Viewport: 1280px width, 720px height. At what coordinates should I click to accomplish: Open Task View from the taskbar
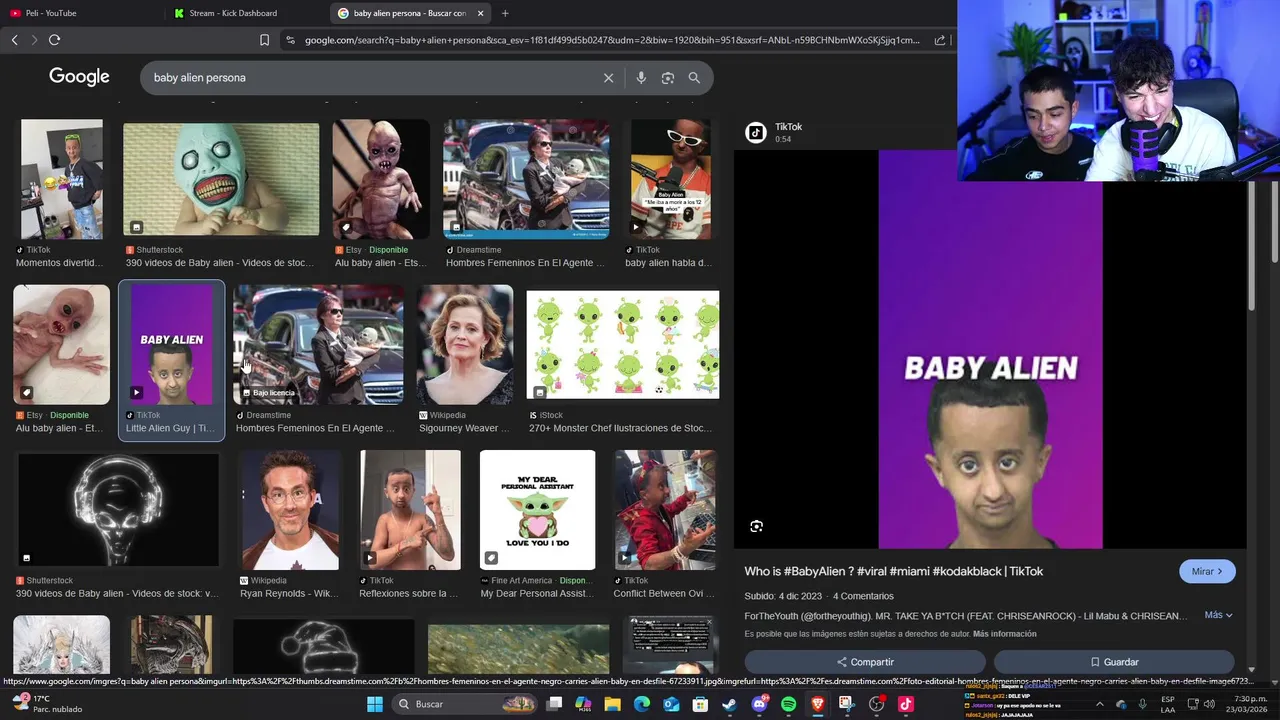point(554,704)
